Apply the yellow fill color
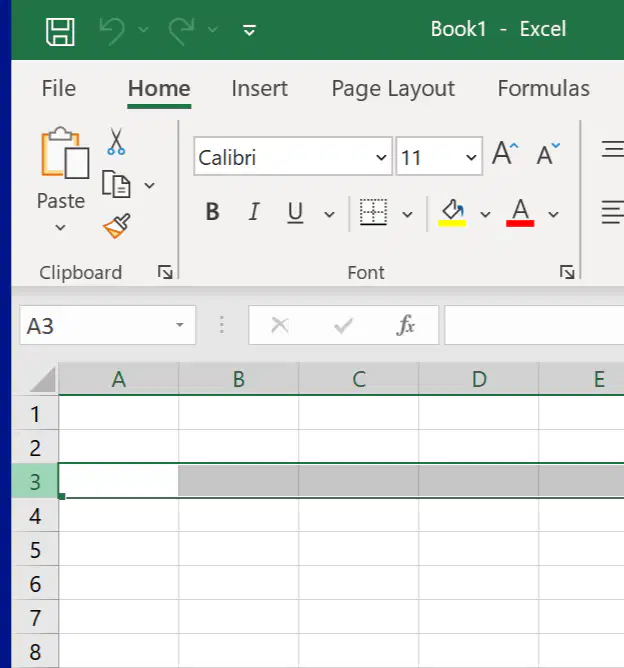 pos(452,213)
